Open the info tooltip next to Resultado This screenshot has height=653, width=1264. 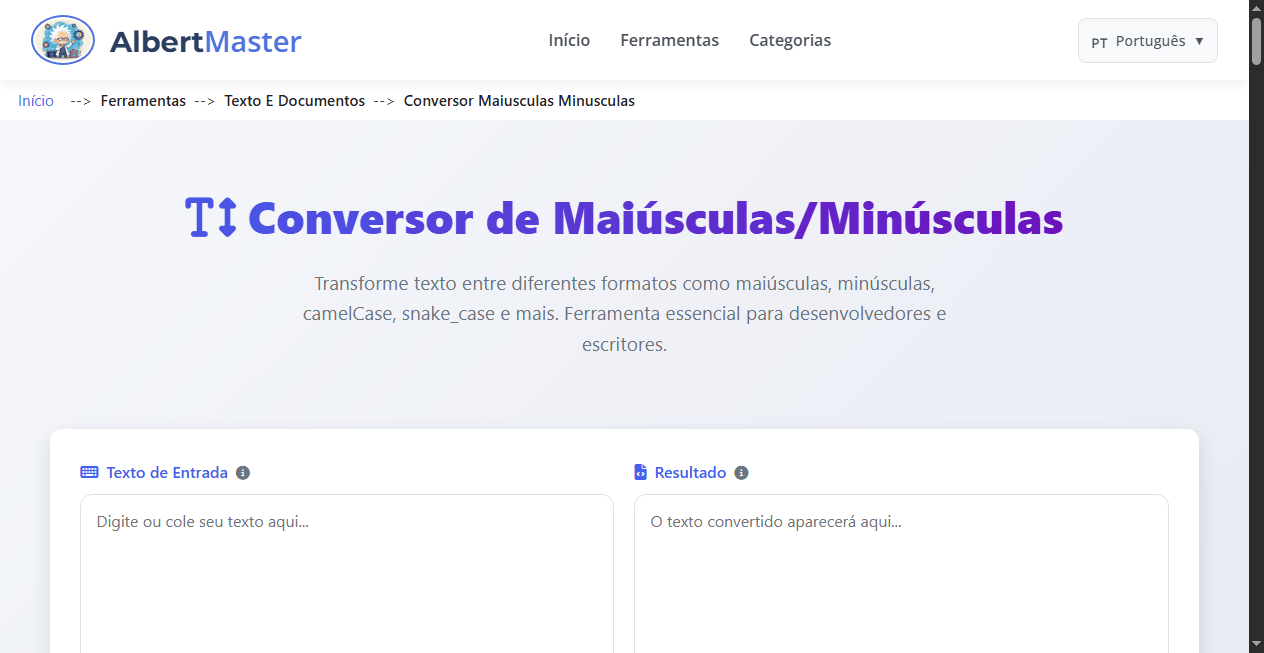tap(741, 472)
